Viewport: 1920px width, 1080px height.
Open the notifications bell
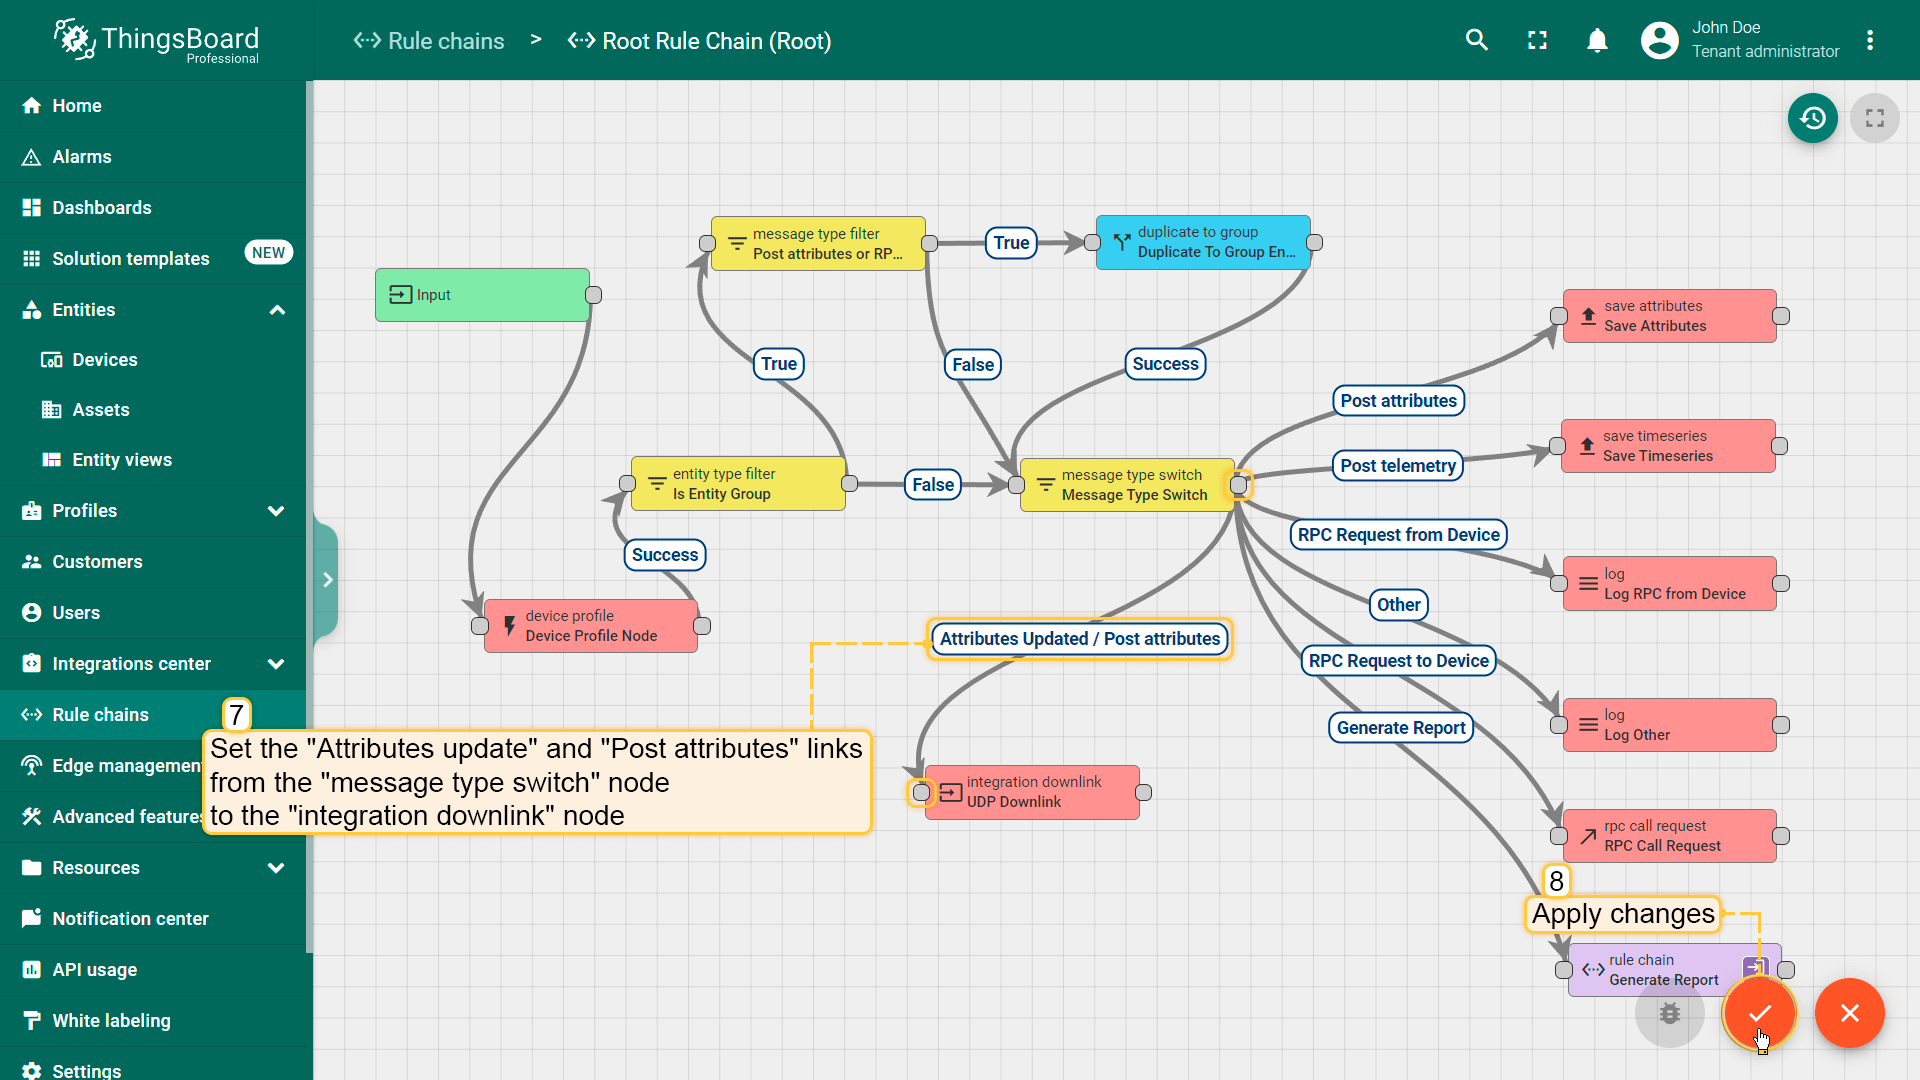(x=1597, y=40)
